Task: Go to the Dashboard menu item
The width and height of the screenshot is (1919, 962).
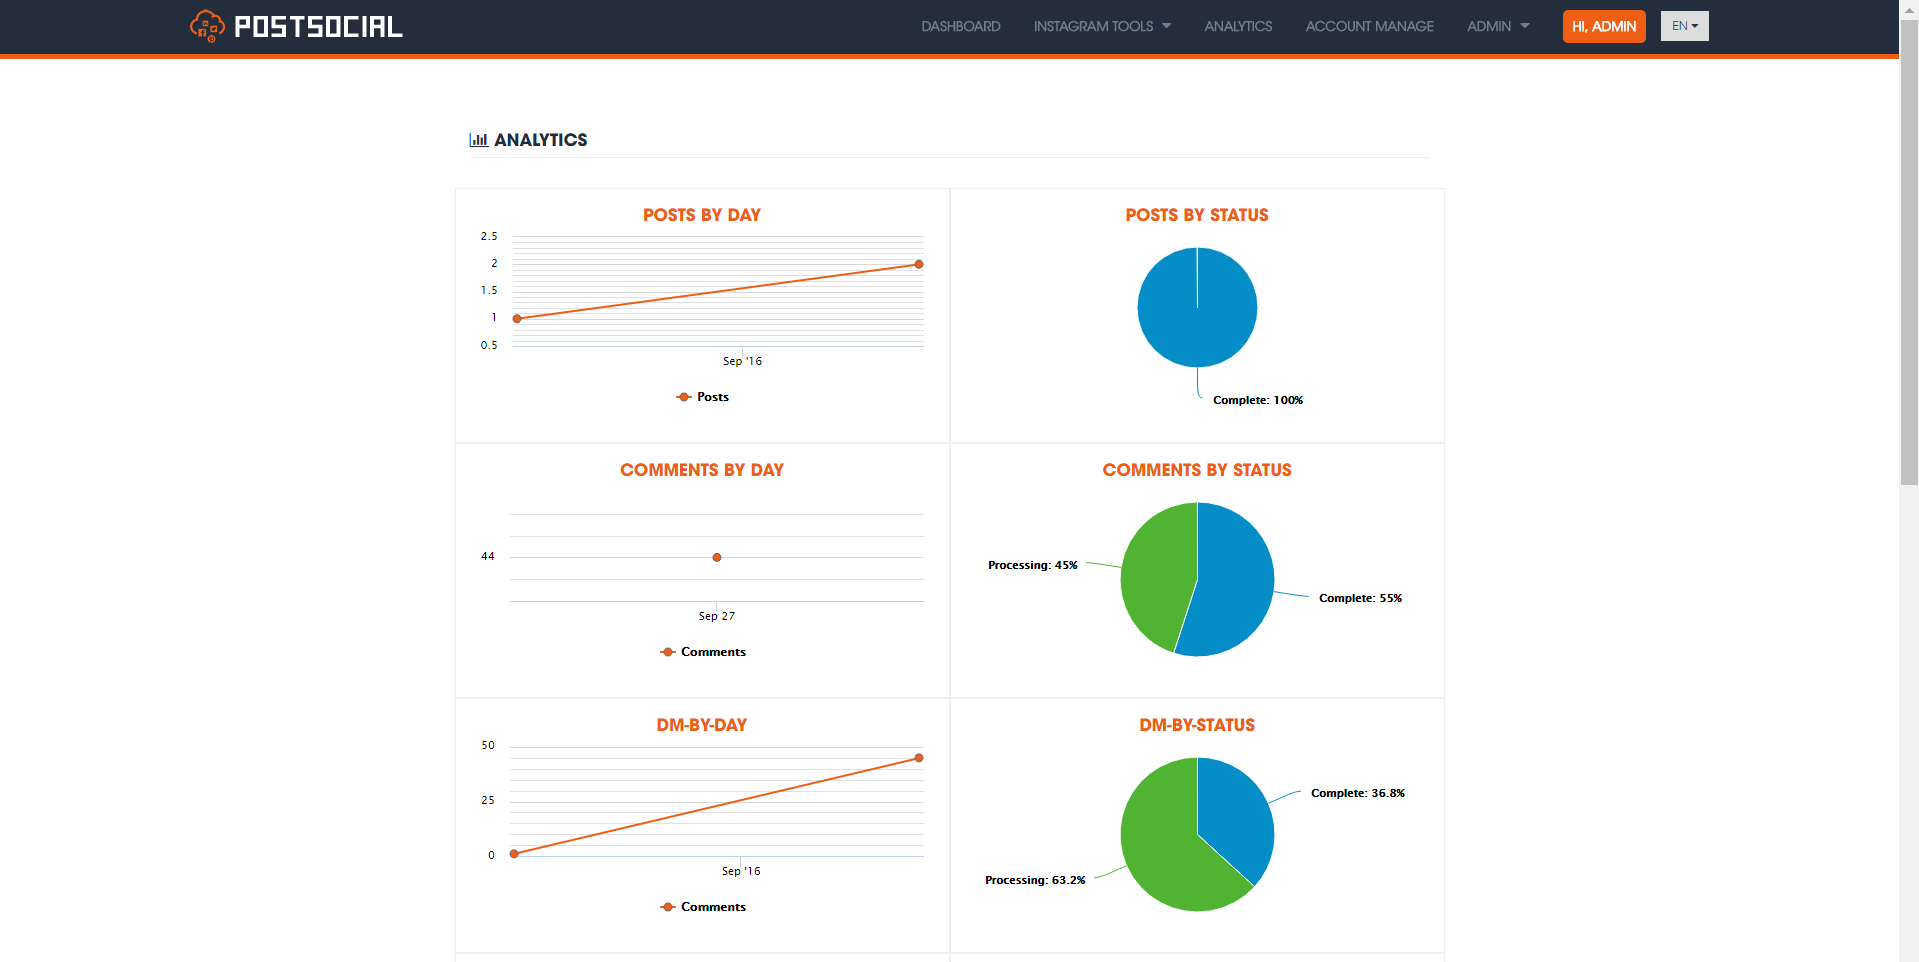Action: [x=960, y=26]
